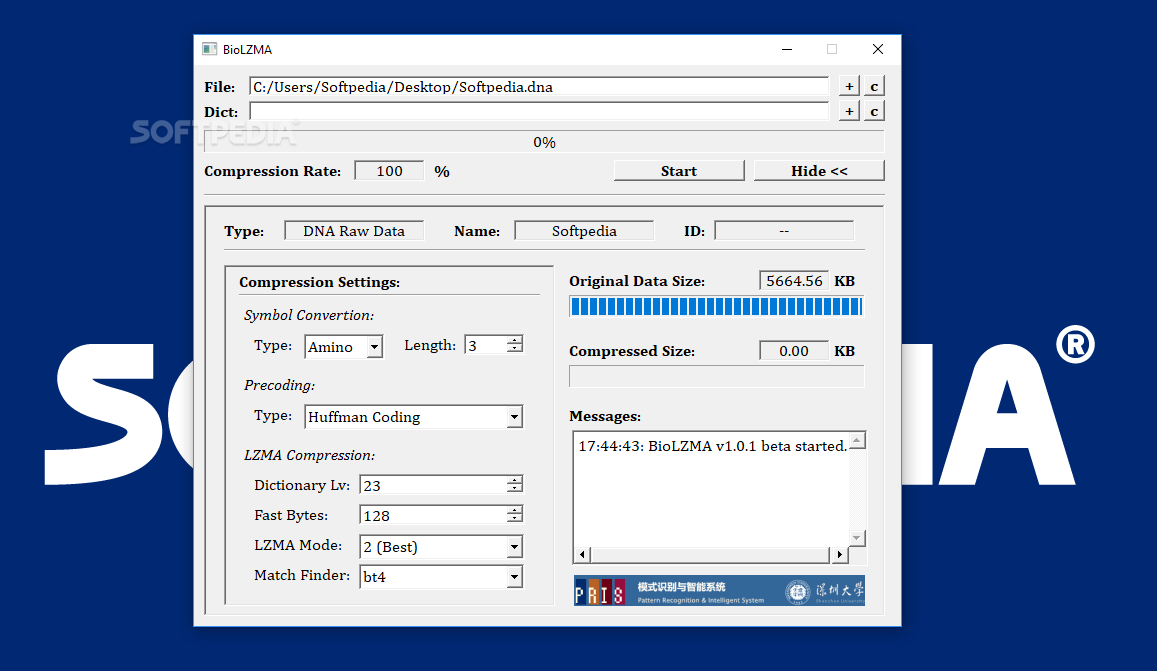Click the Original Data Size progress bar

tap(716, 306)
